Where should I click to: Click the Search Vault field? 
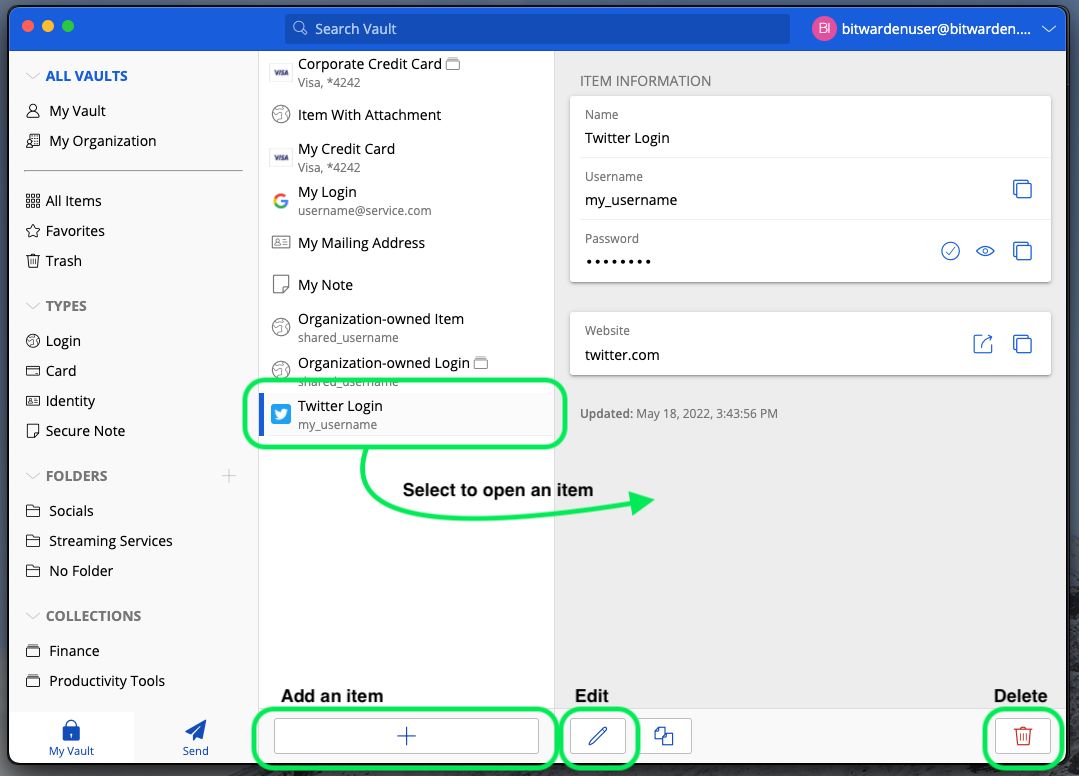537,29
